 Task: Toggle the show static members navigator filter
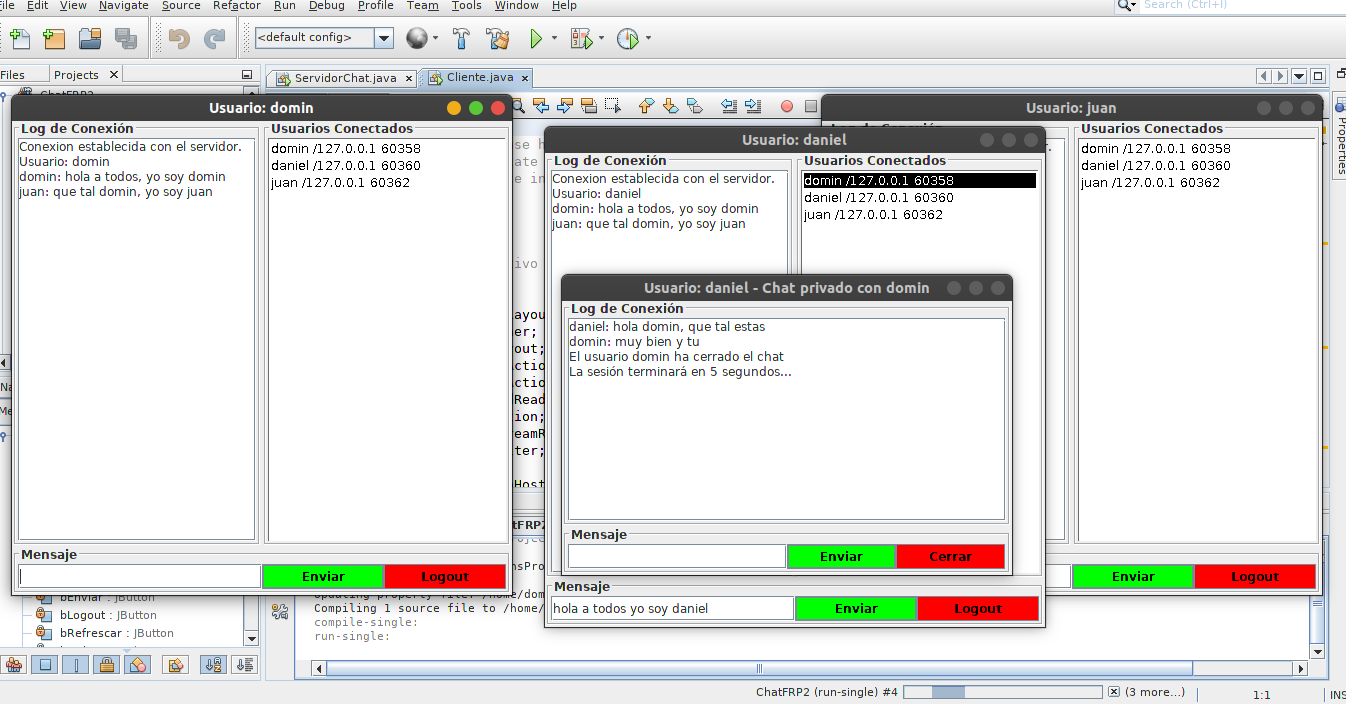(75, 665)
